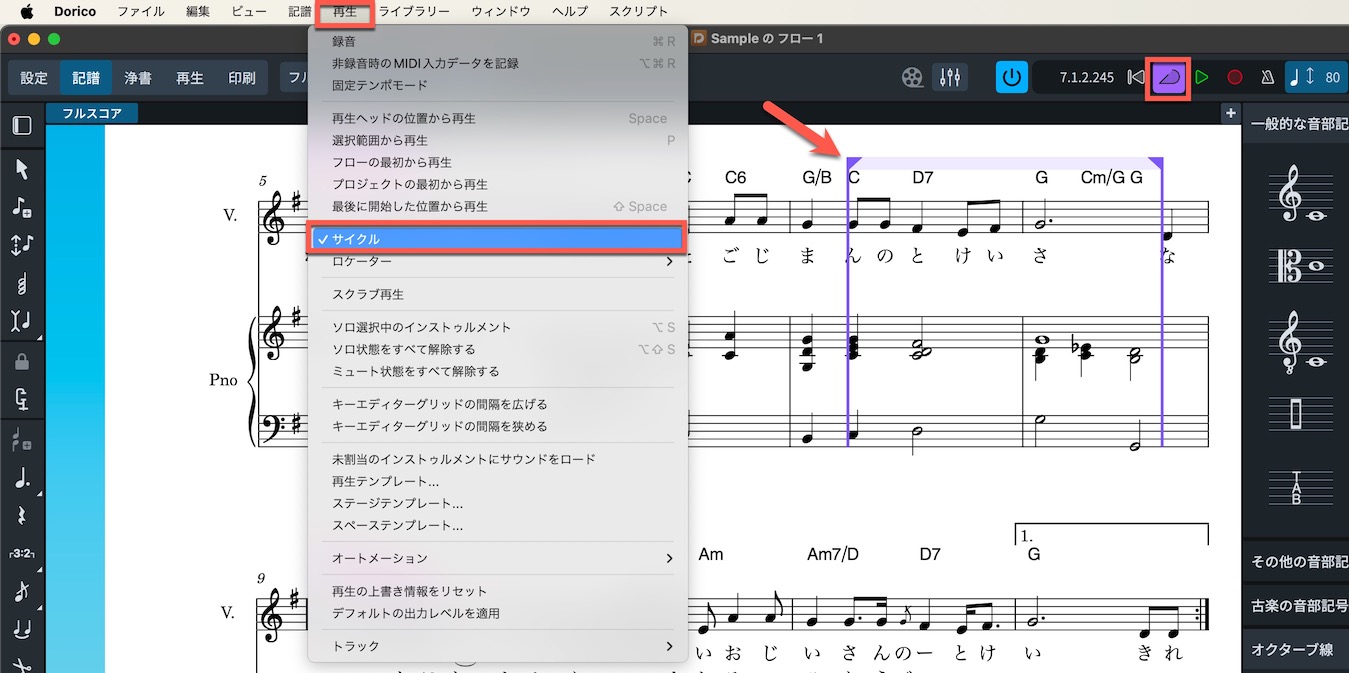The width and height of the screenshot is (1349, 673).
Task: Open the ライブラリー menu
Action: pyautogui.click(x=413, y=12)
